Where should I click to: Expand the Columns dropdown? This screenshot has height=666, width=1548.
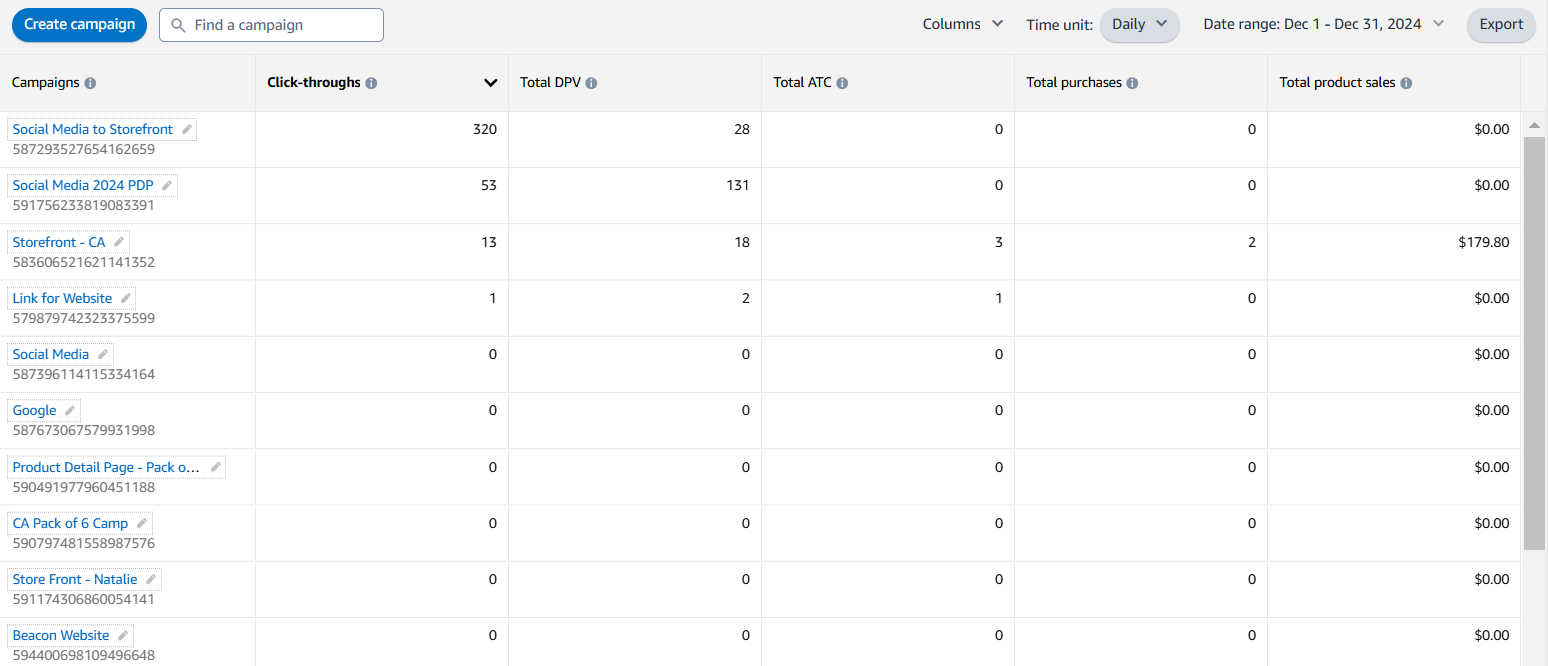[963, 24]
